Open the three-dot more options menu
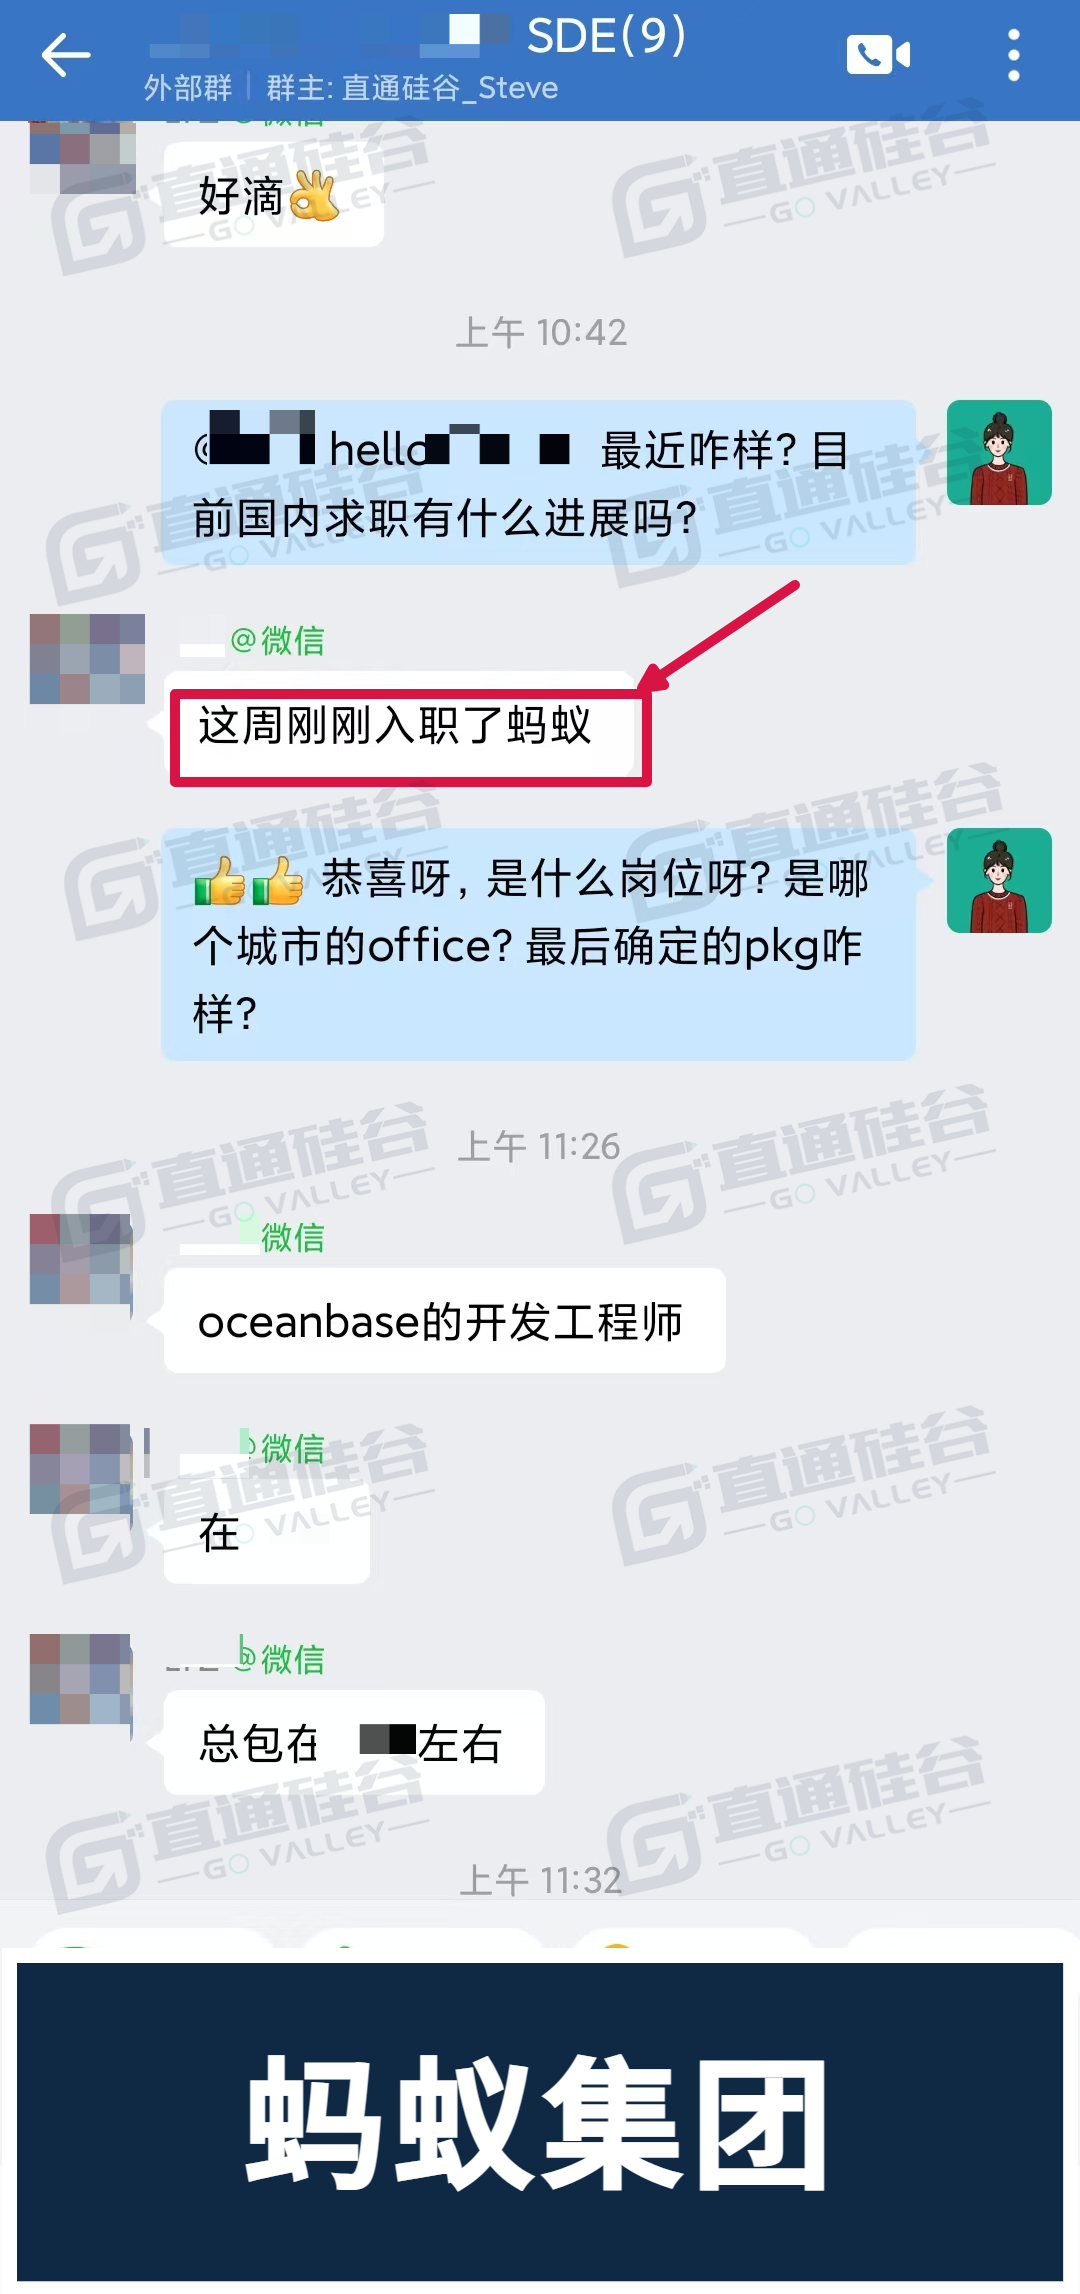Image resolution: width=1080 pixels, height=2294 pixels. coord(1013,55)
